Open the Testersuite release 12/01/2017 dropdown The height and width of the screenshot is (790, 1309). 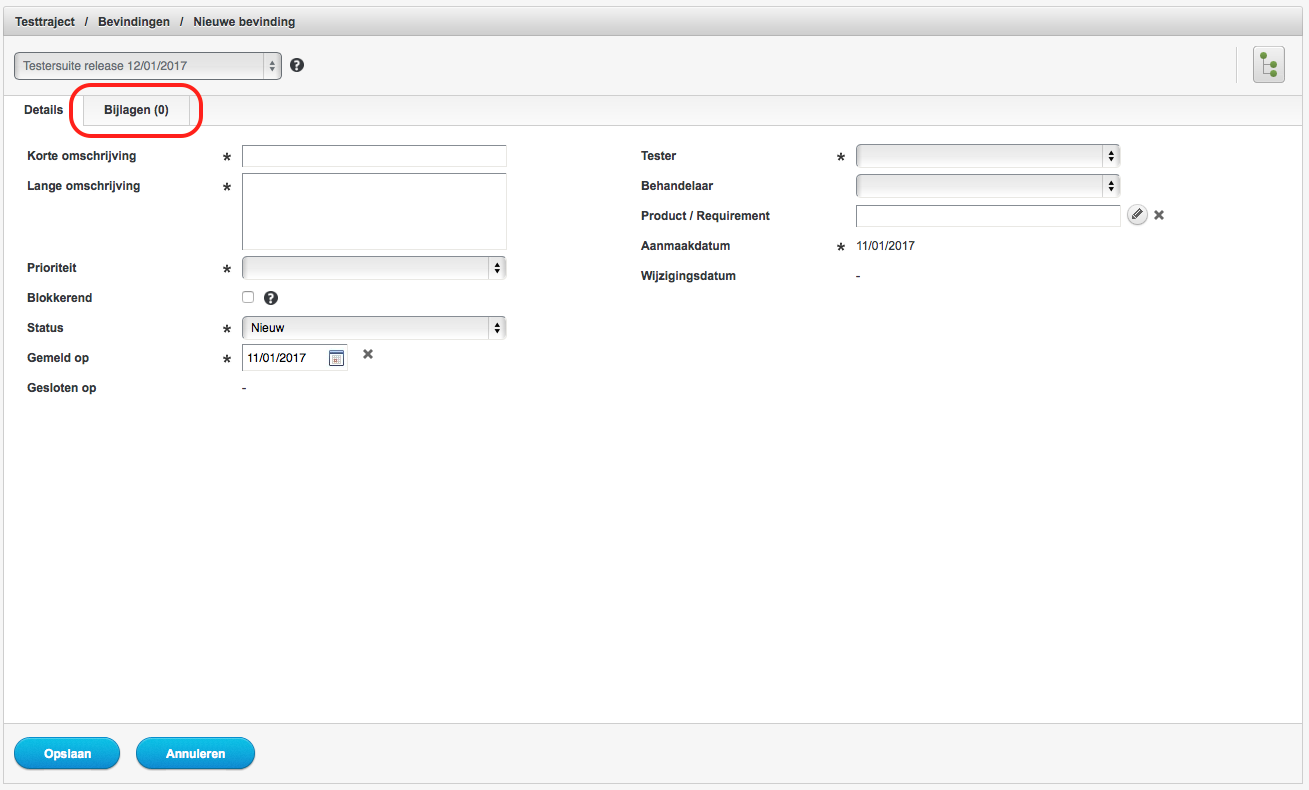(148, 66)
